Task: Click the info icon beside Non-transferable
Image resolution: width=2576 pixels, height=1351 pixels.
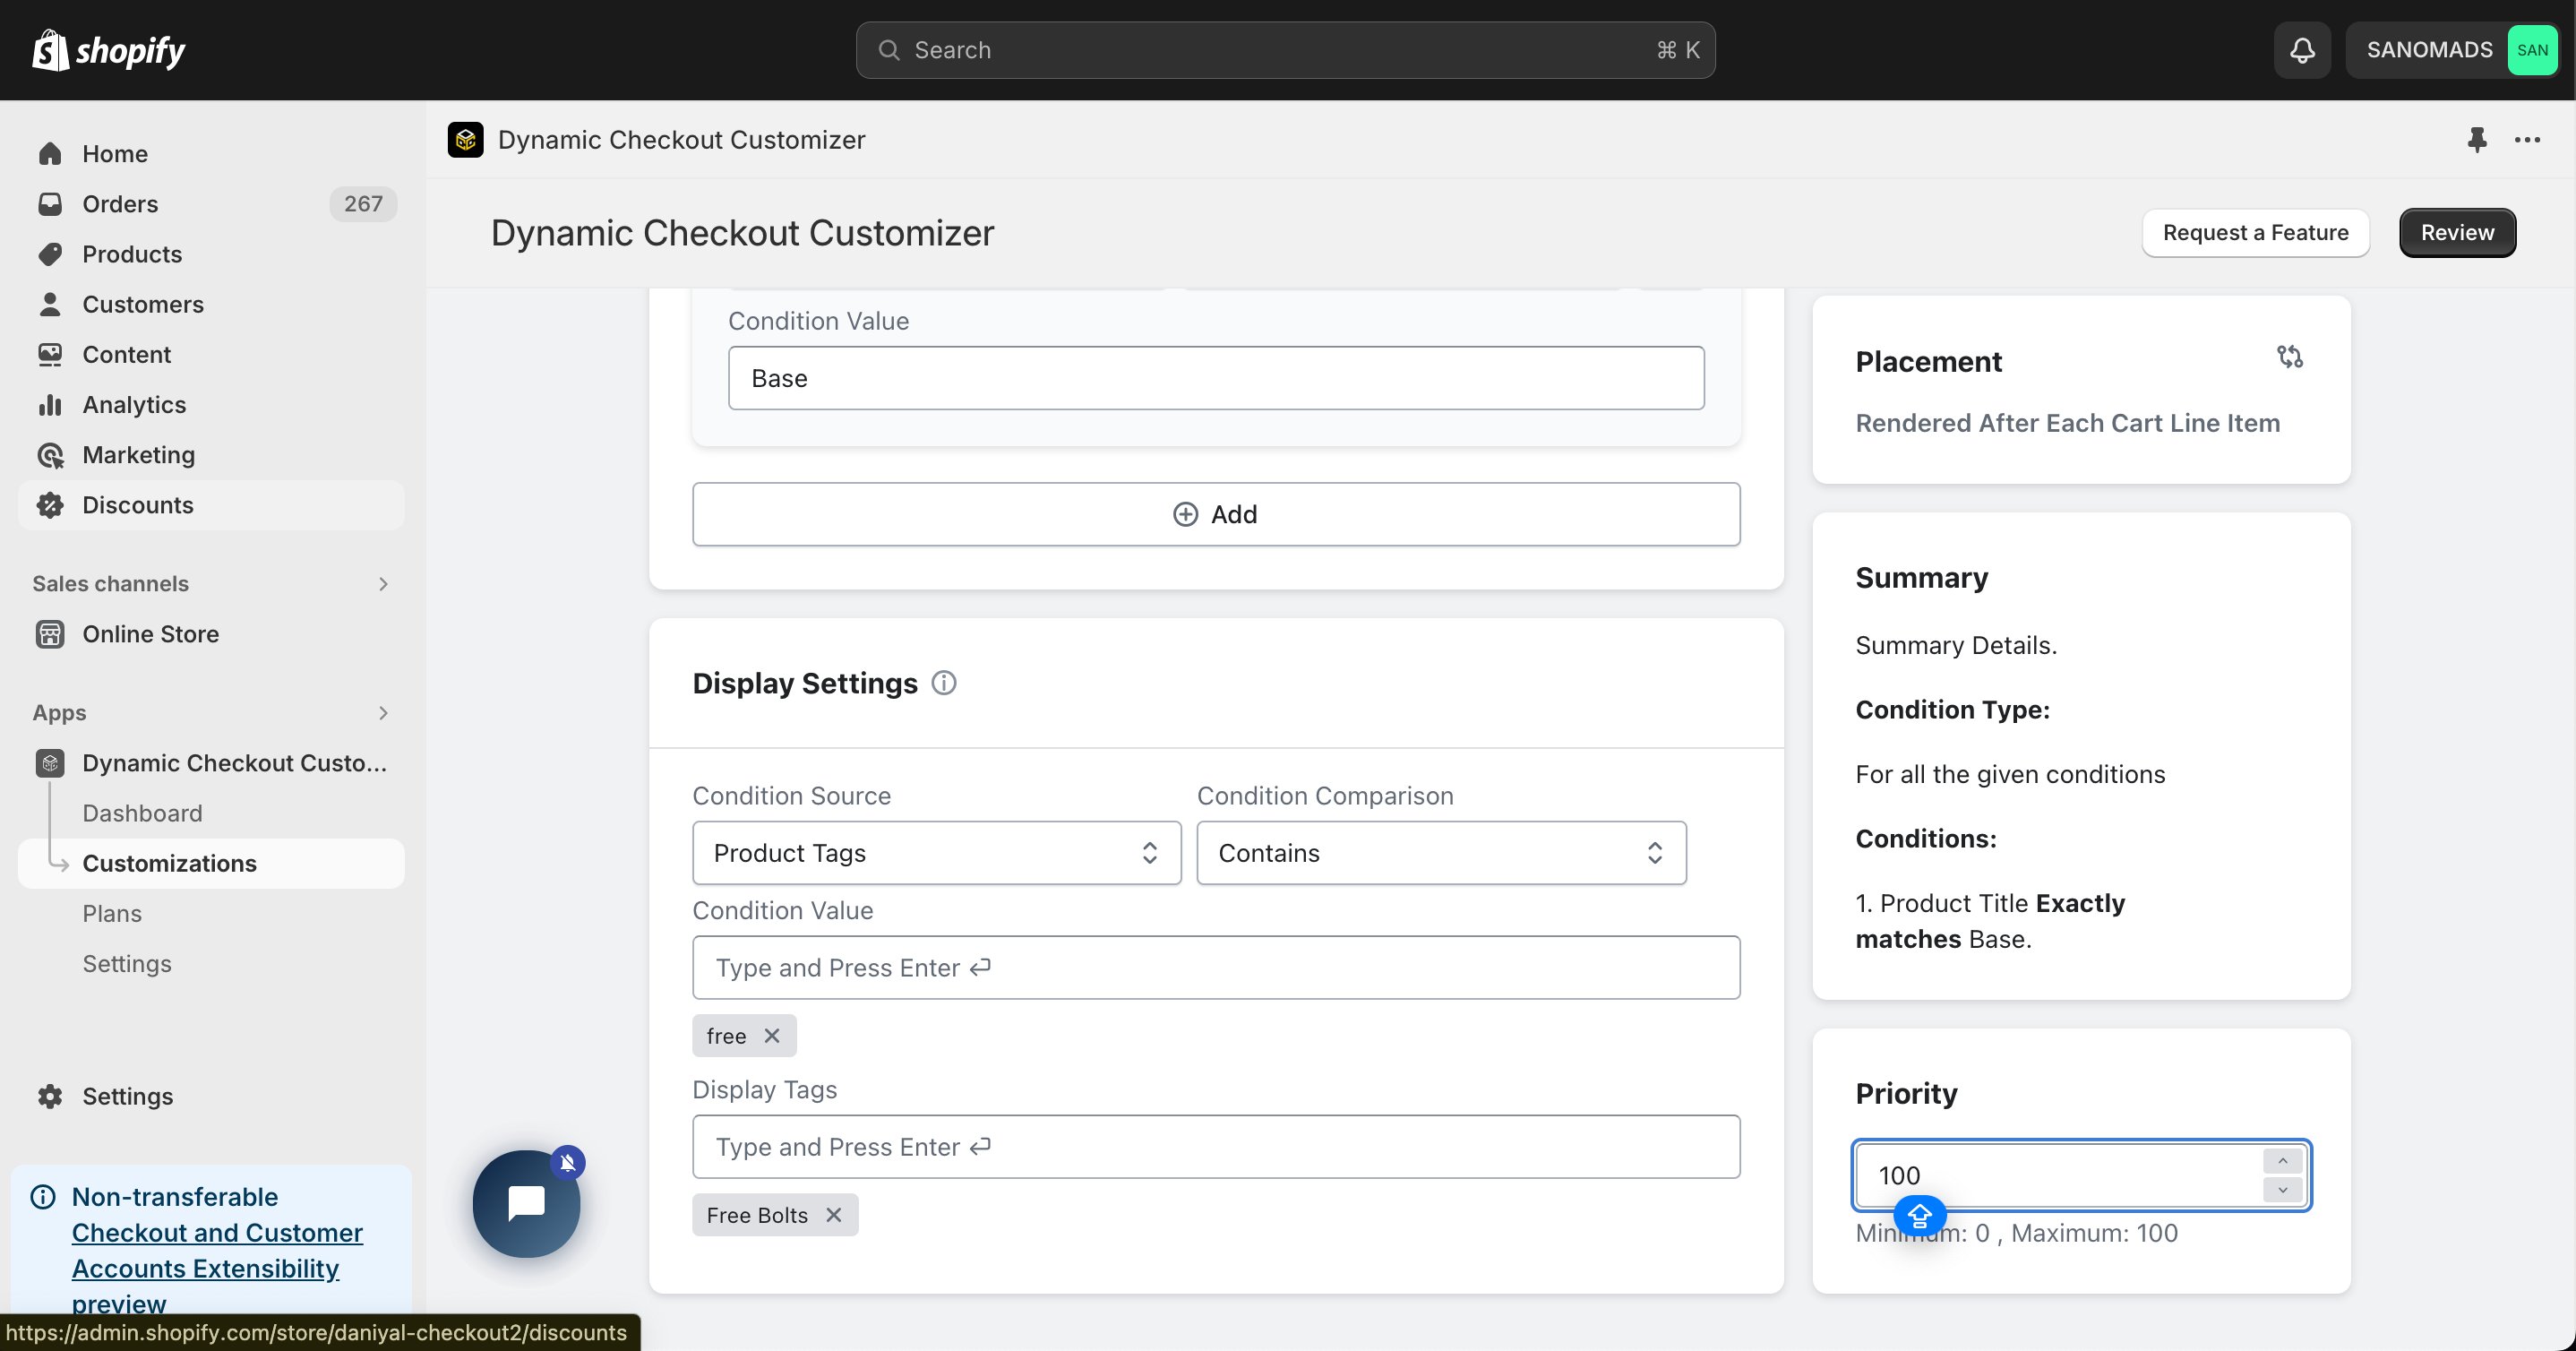Action: tap(43, 1197)
